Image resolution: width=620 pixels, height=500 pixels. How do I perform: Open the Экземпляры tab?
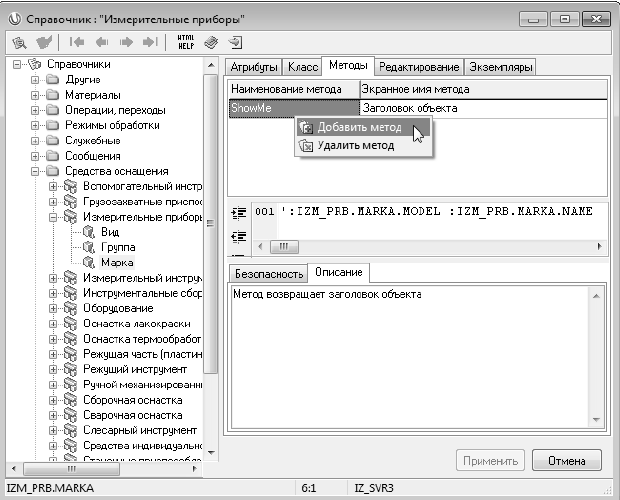pyautogui.click(x=501, y=67)
